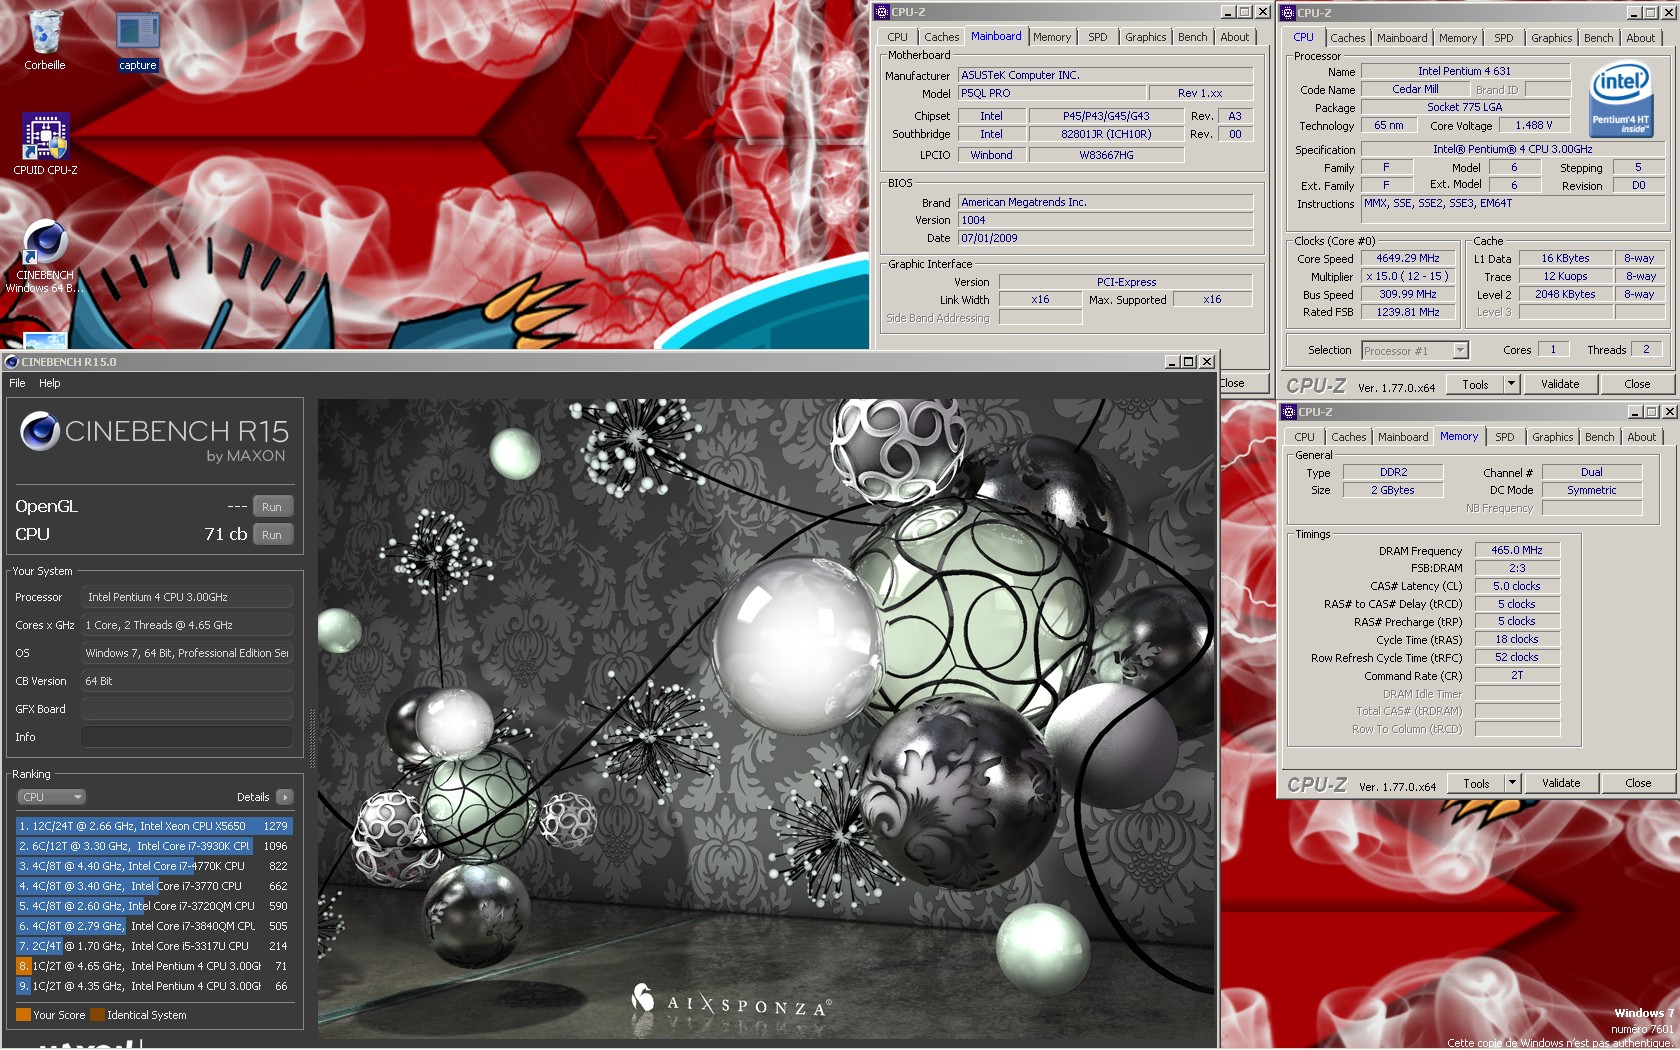Click the rendered Cinebench scene image

765,719
